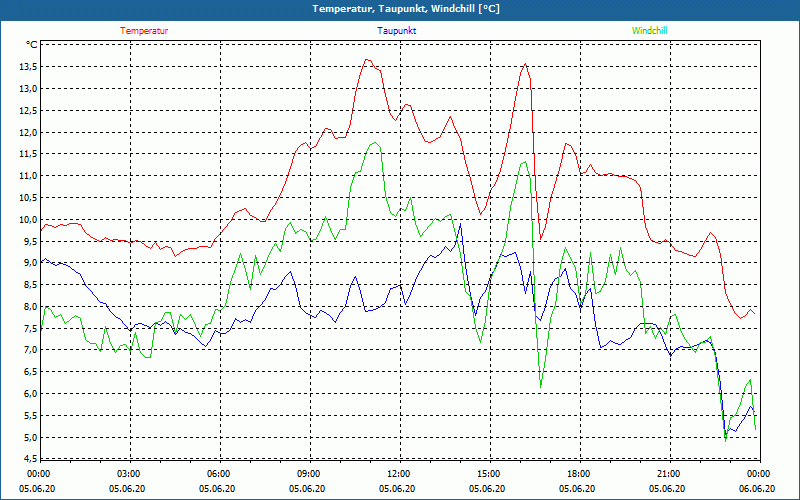The height and width of the screenshot is (500, 800).
Task: Click the 18:00 time axis label
Action: click(x=577, y=474)
